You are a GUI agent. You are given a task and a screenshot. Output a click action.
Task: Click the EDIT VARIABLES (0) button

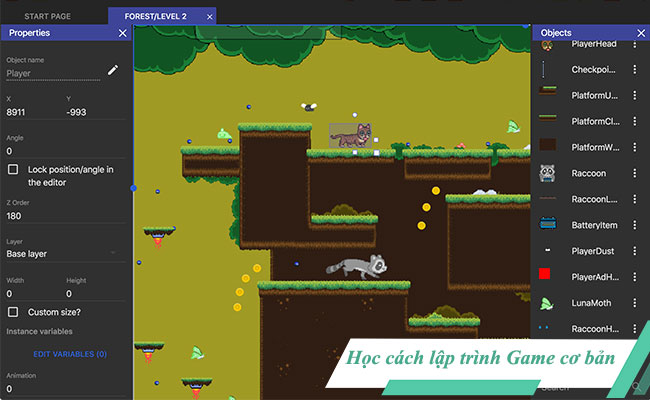coord(70,354)
